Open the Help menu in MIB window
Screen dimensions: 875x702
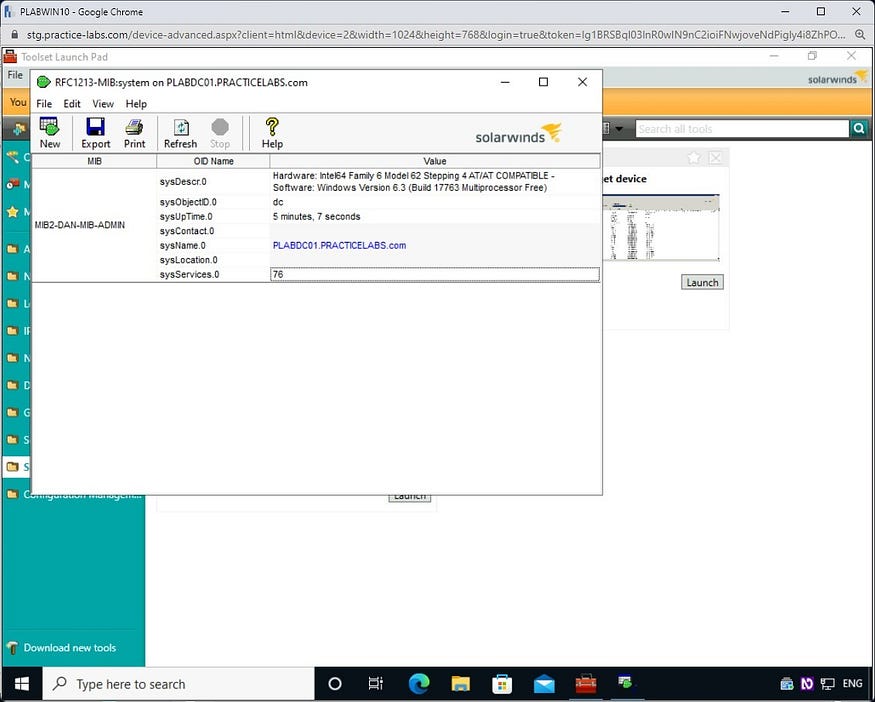pos(136,104)
